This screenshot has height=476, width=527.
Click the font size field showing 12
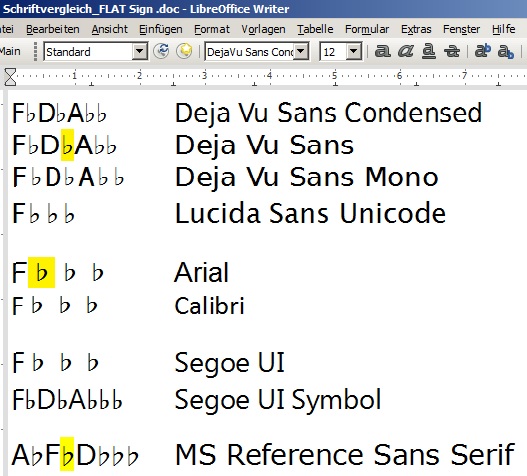(333, 52)
